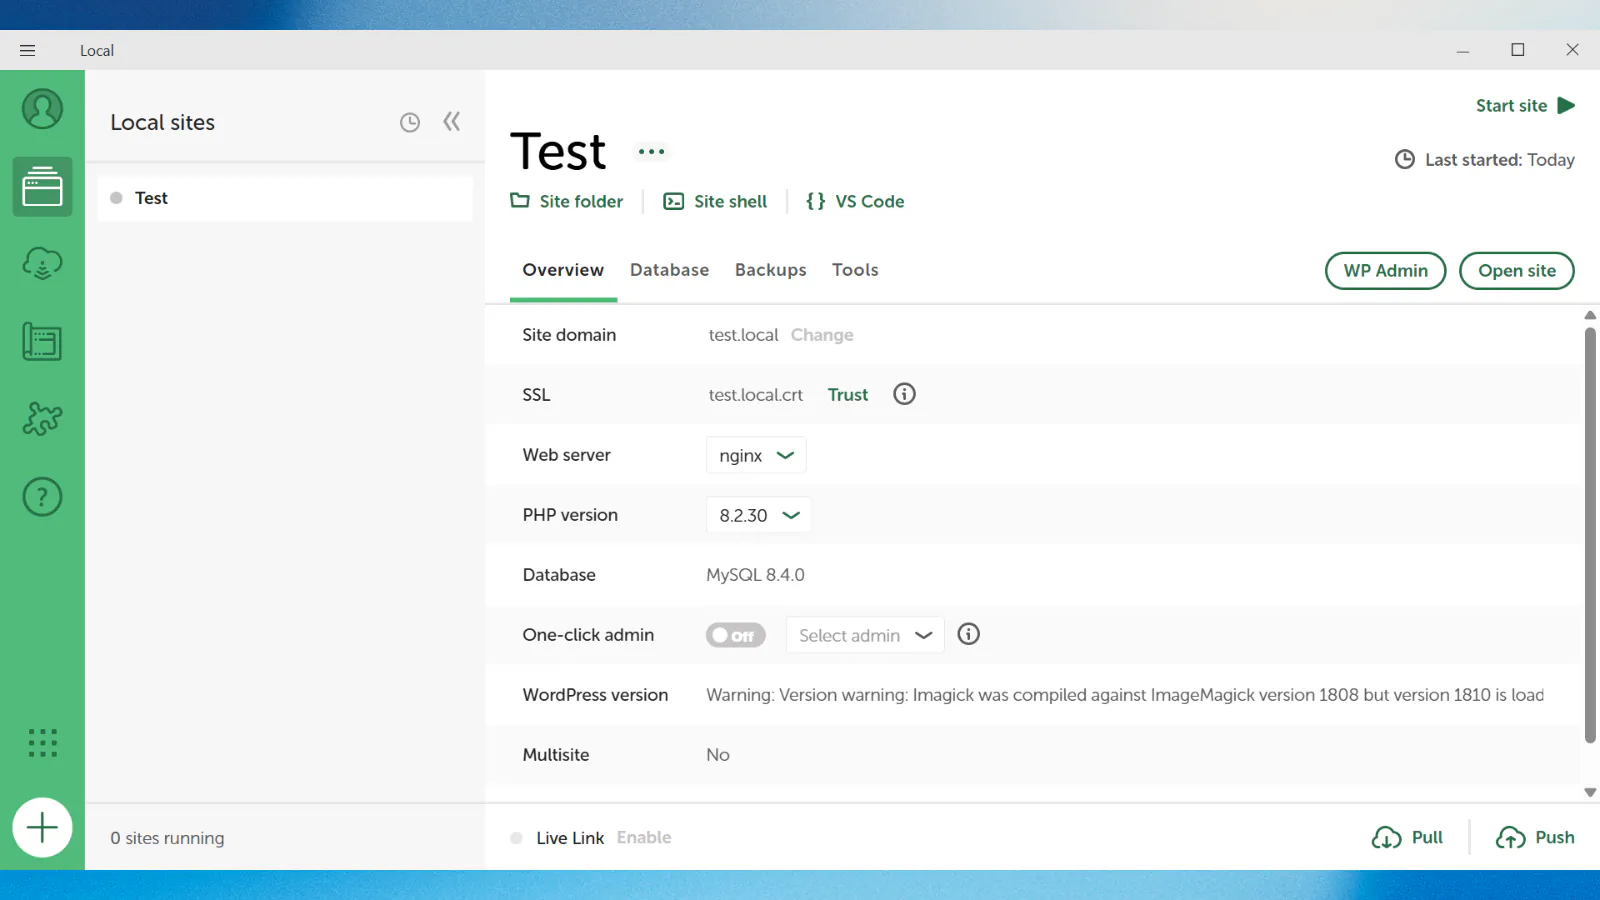The height and width of the screenshot is (900, 1600).
Task: Switch to the Backups tab
Action: pos(771,270)
